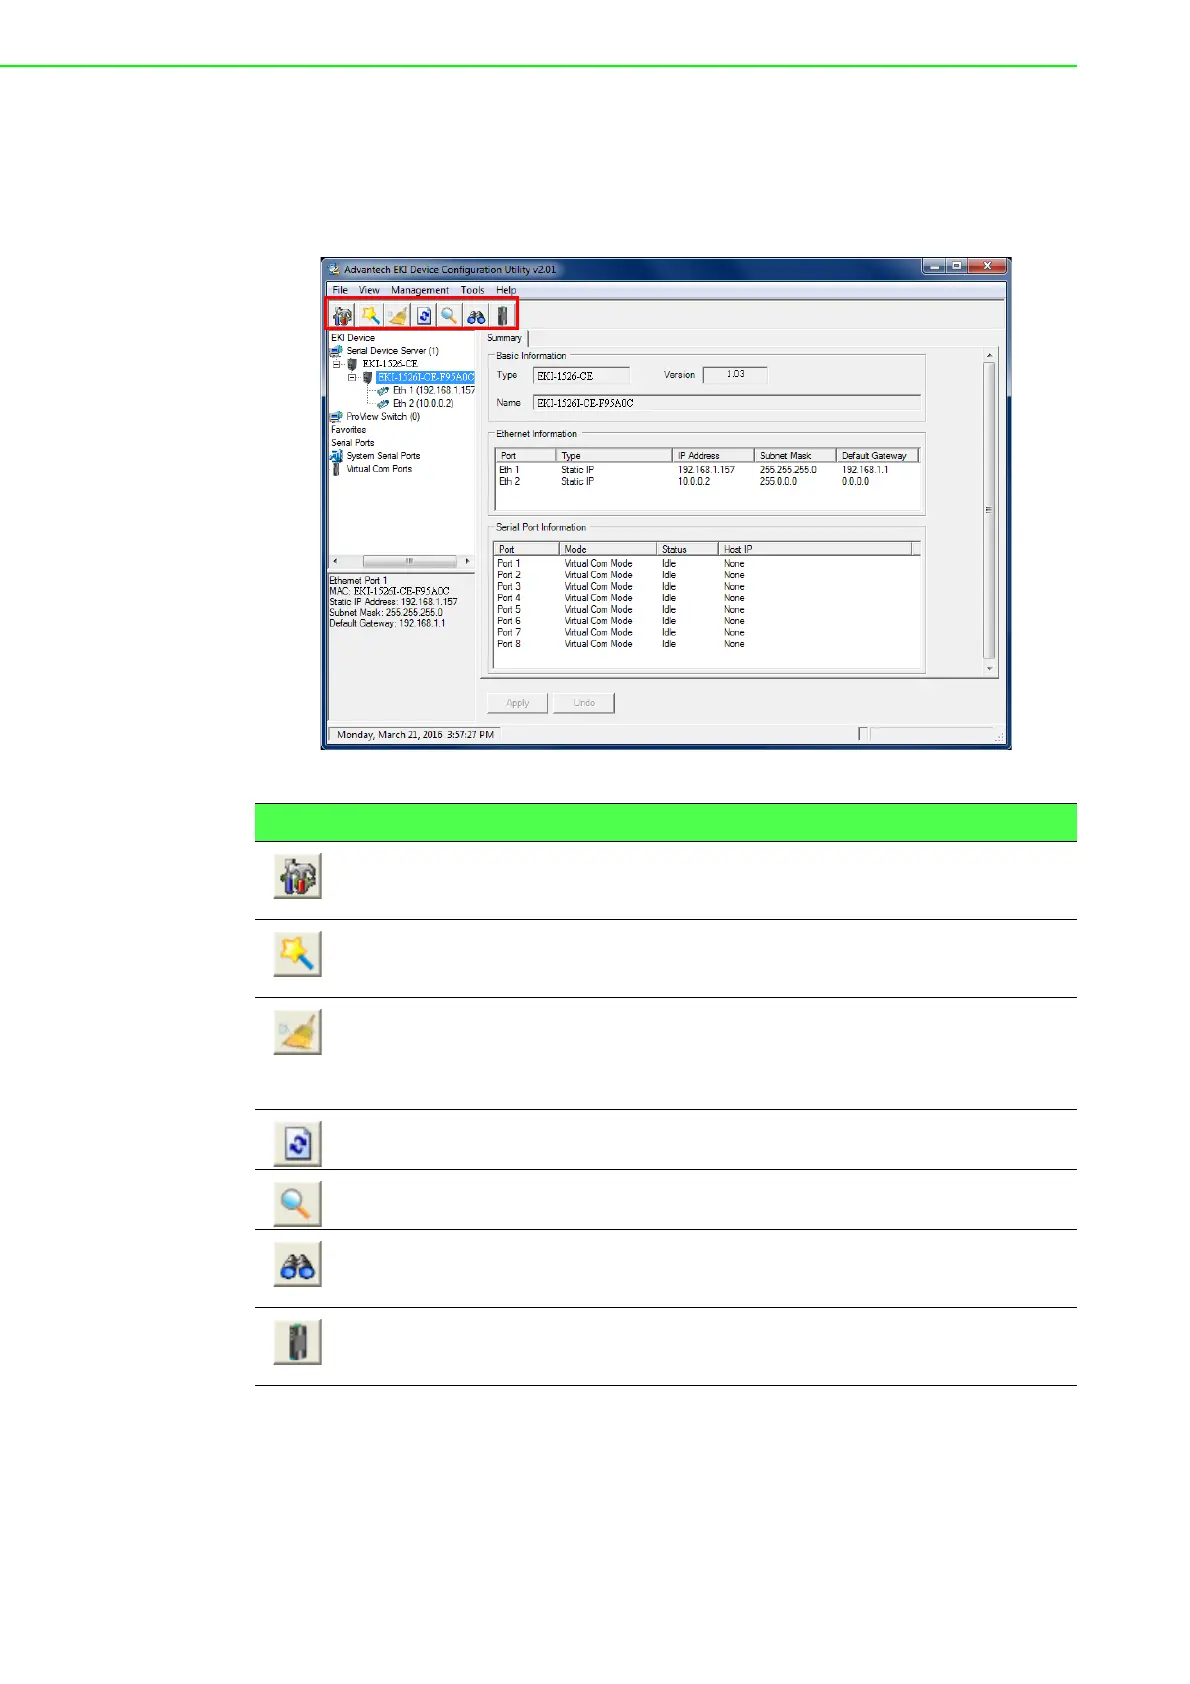
Task: Click the Undo button
Action: (x=584, y=703)
